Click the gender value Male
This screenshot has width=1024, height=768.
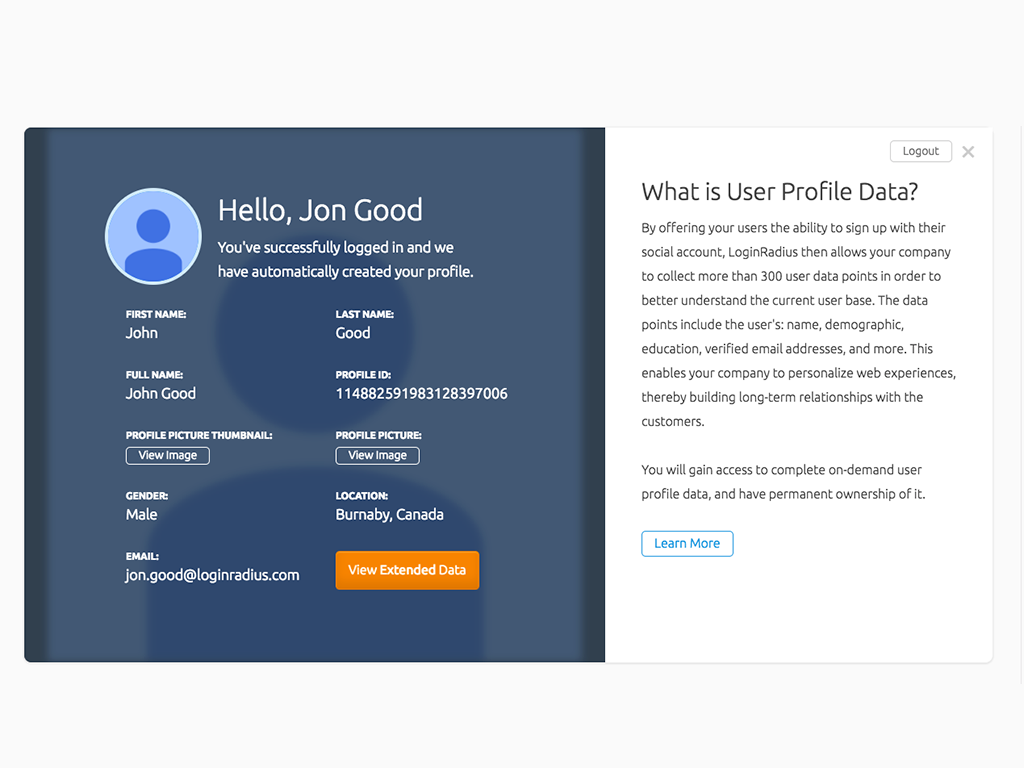[141, 515]
